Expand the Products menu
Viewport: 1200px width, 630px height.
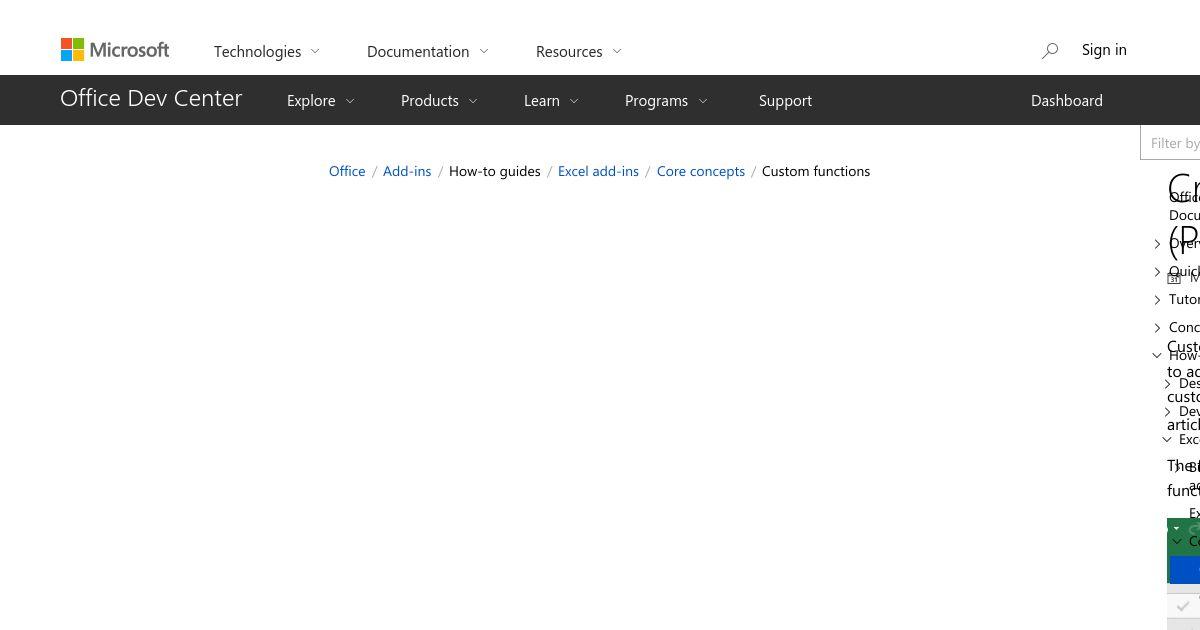click(439, 100)
